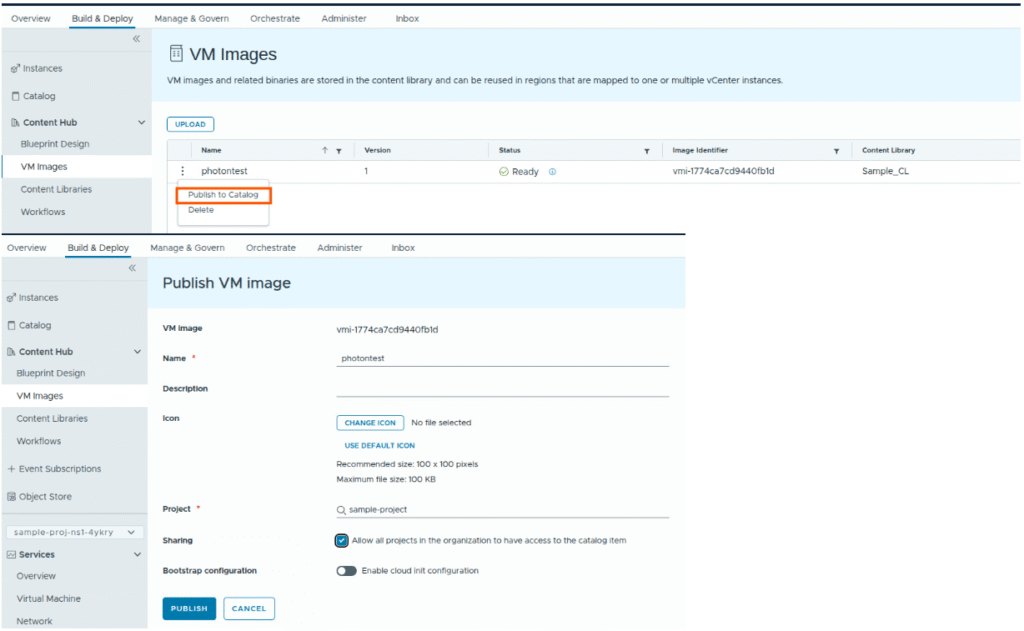Click USE DEFAULT ICON link
The height and width of the screenshot is (631, 1024).
(379, 446)
